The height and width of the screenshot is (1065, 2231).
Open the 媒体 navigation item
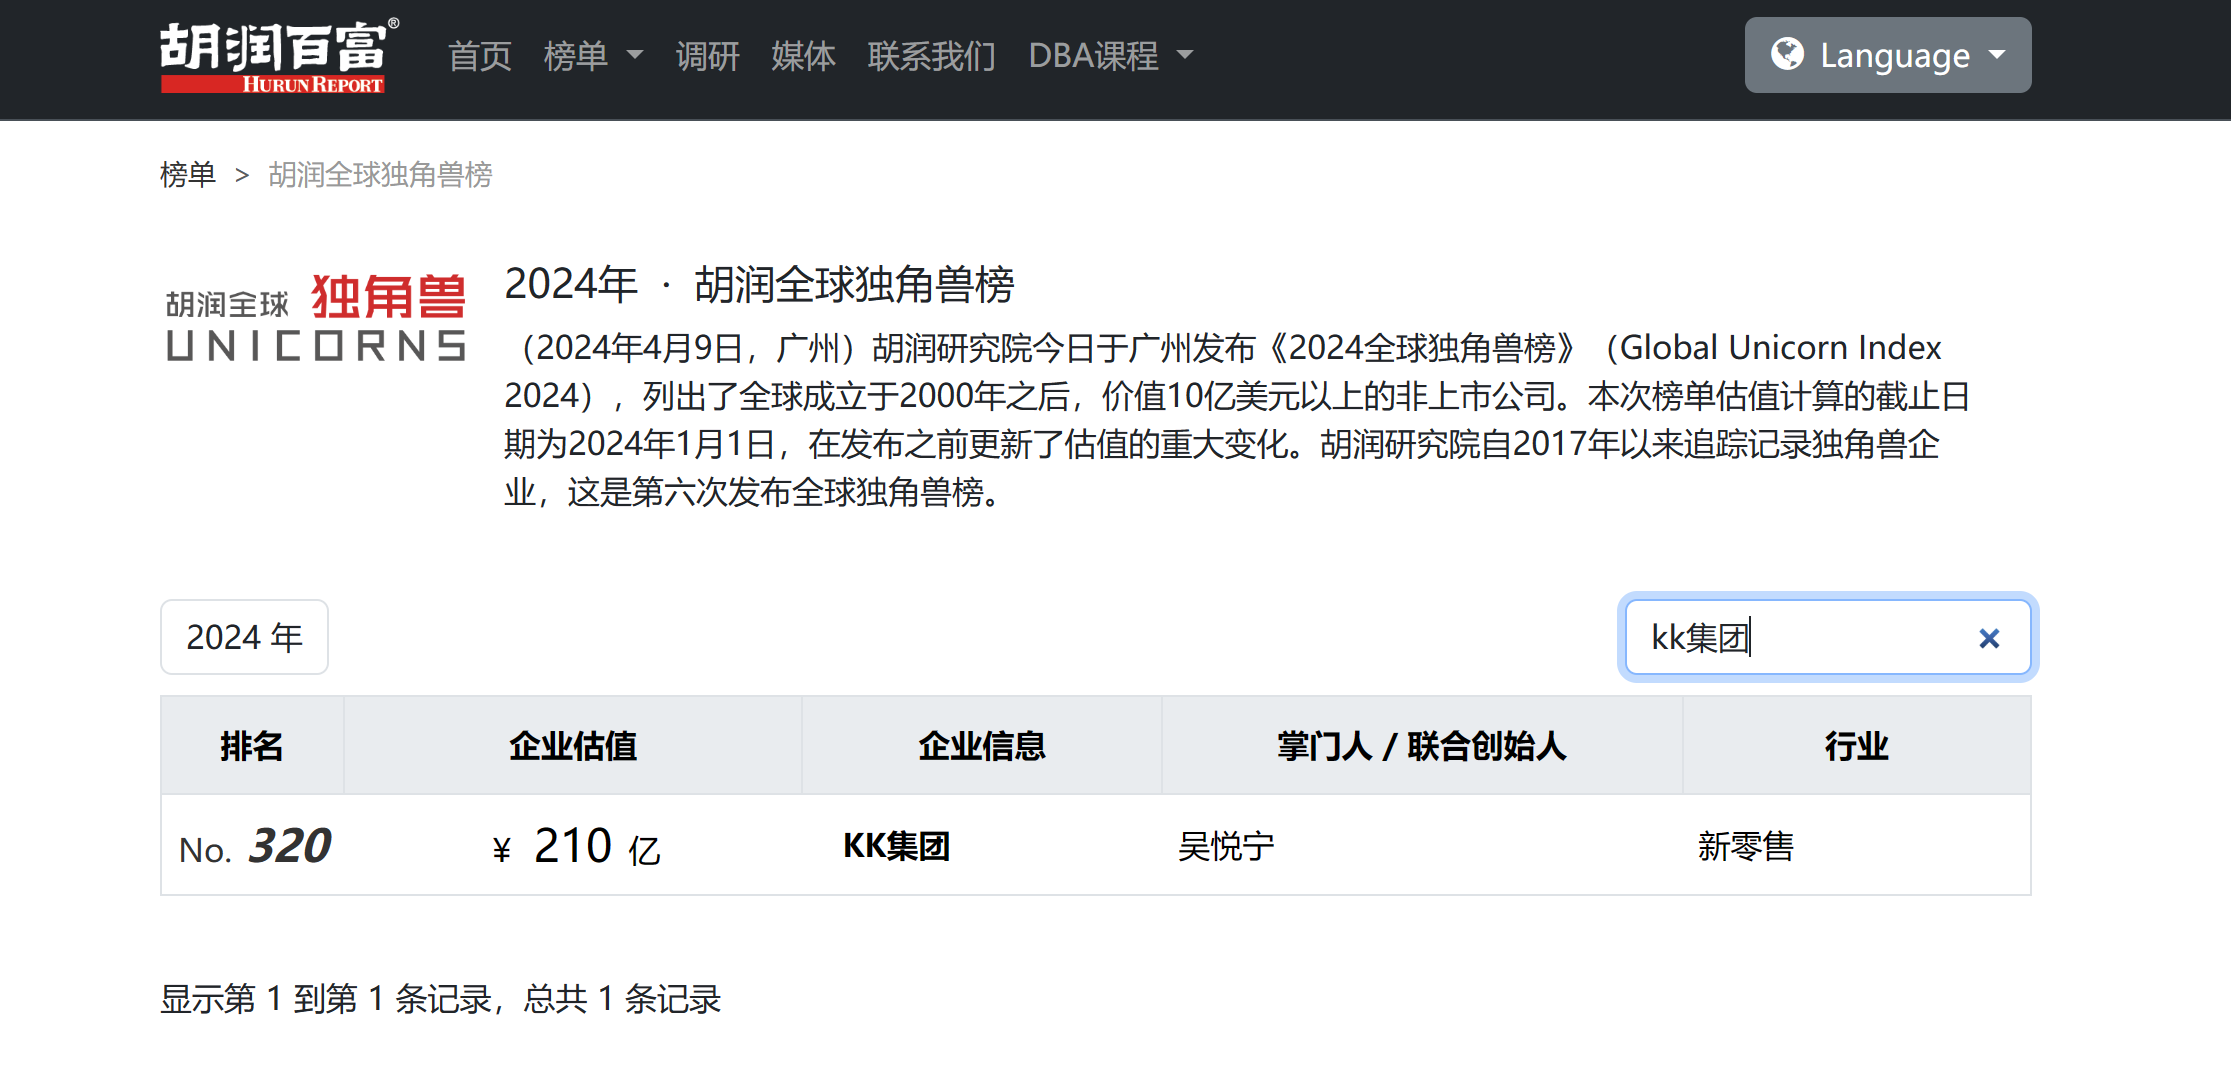pos(803,56)
